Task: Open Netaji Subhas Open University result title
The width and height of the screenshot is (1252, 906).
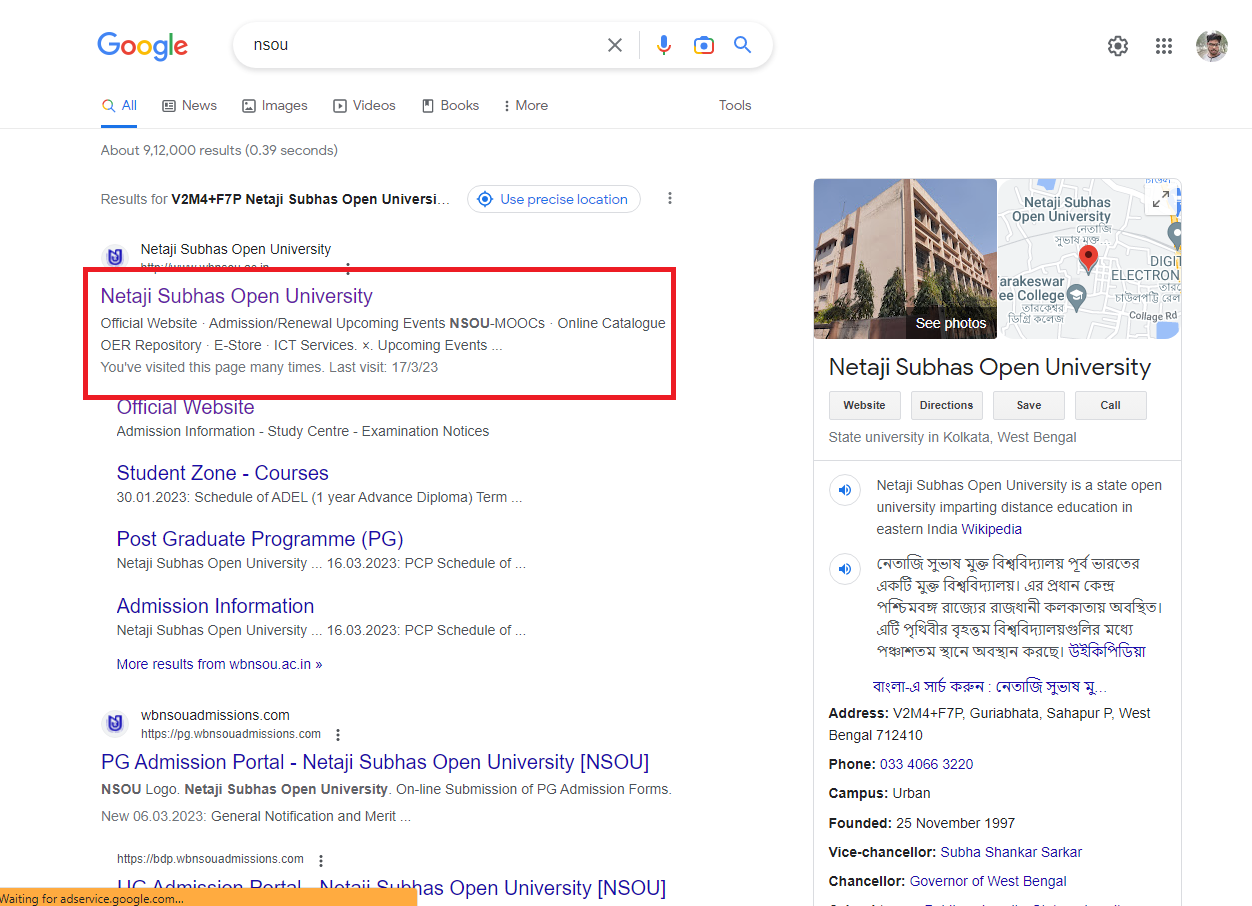Action: [x=236, y=296]
